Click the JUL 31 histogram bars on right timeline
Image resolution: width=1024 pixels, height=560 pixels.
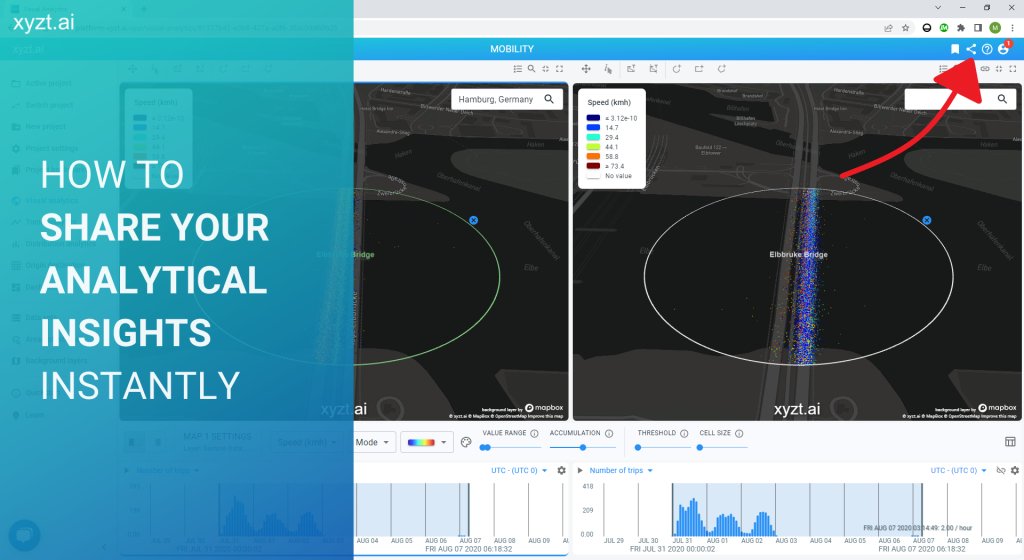(x=689, y=518)
